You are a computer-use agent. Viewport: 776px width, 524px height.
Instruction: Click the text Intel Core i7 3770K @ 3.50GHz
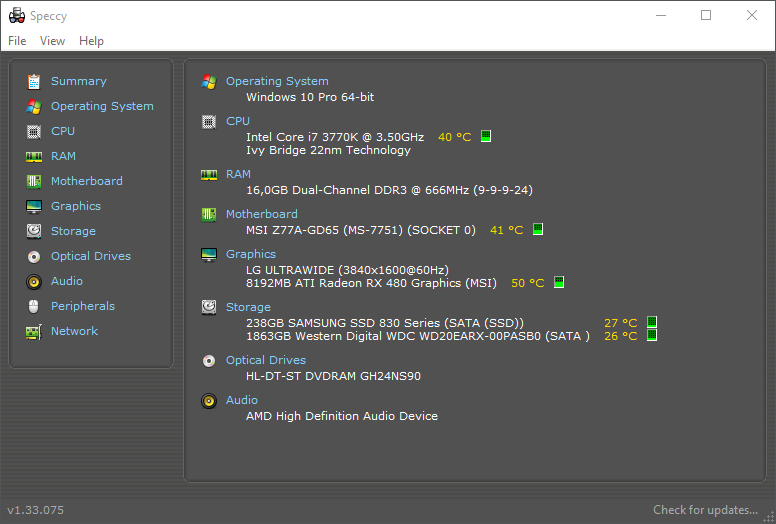point(335,137)
